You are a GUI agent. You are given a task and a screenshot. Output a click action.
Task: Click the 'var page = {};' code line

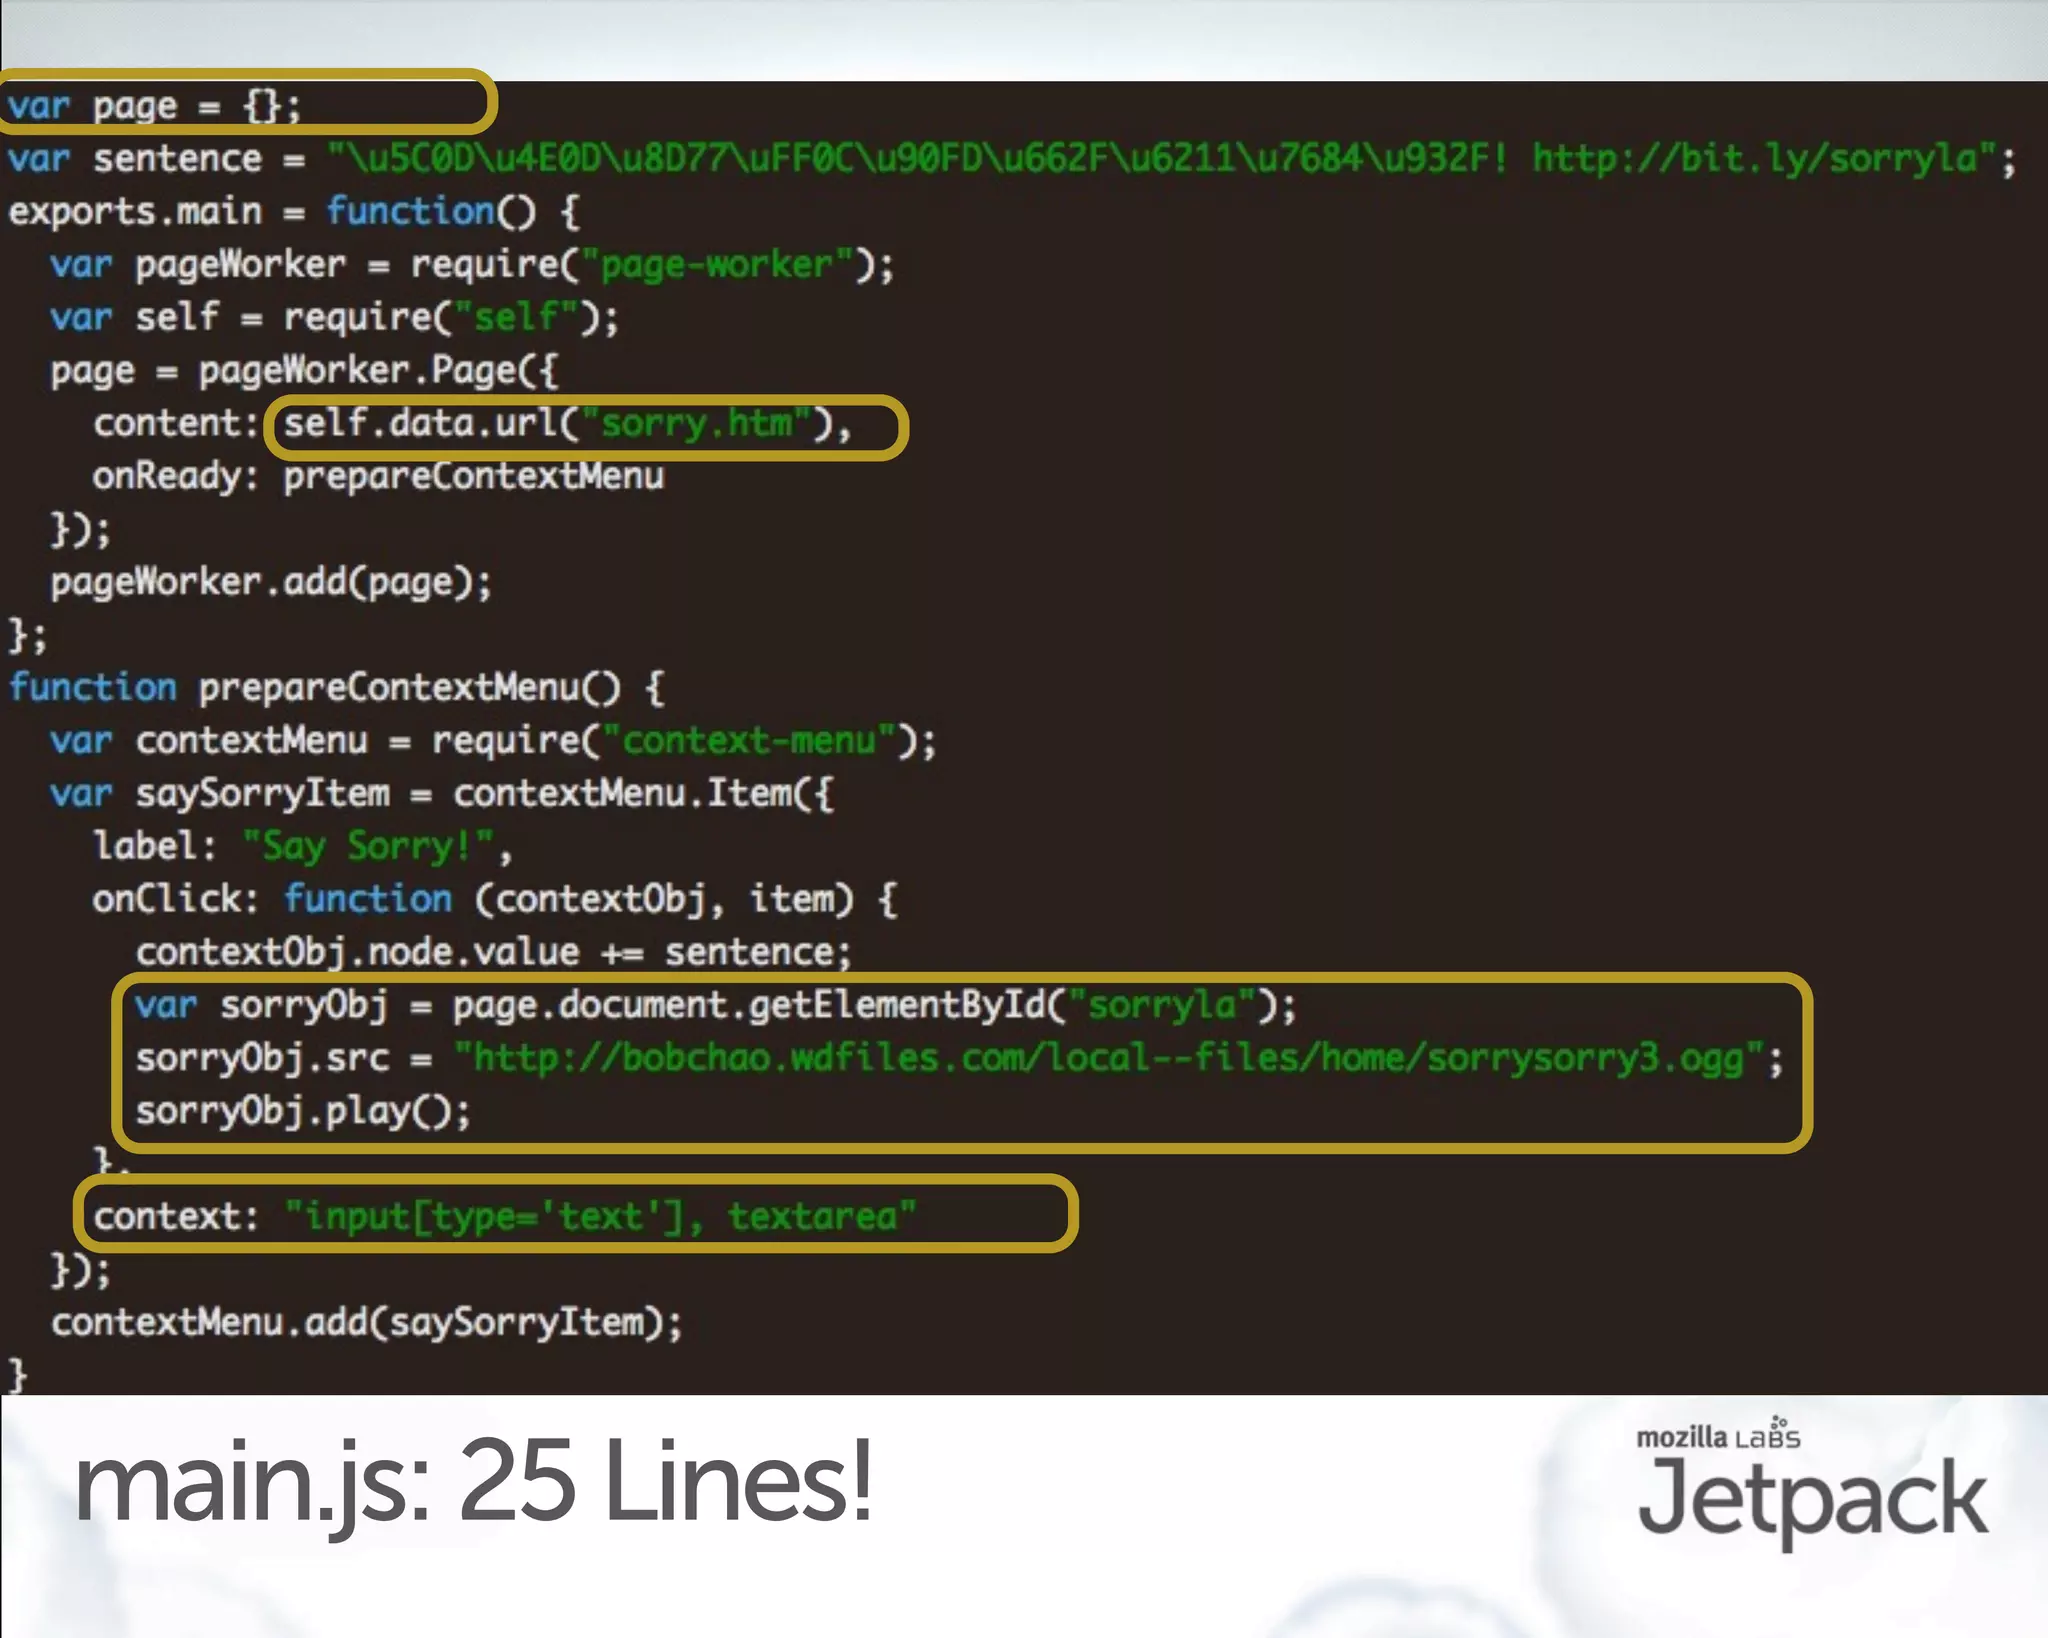[x=154, y=105]
